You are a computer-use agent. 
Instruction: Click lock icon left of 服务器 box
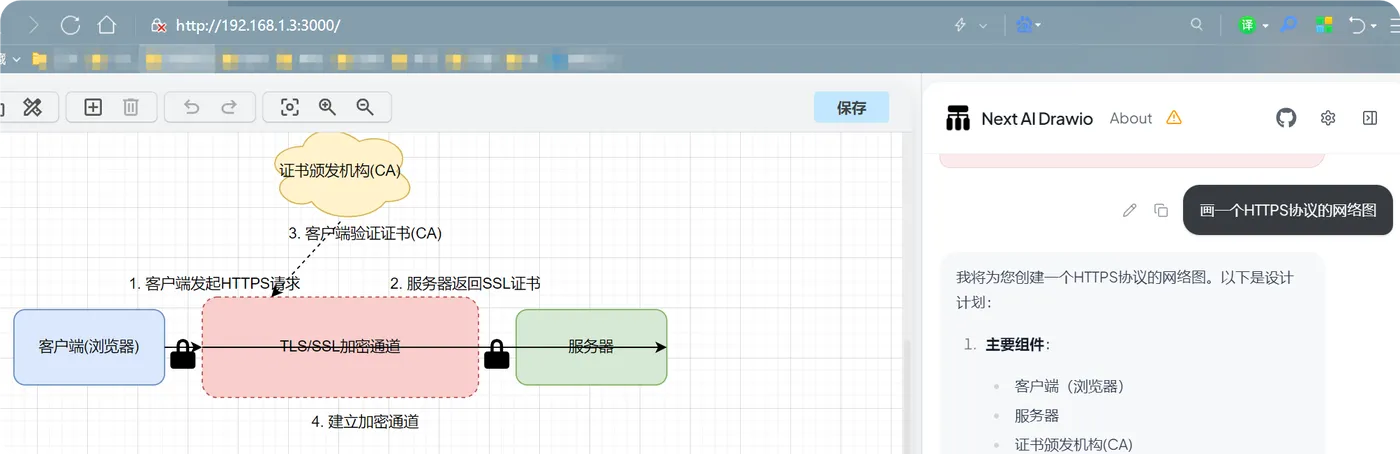[497, 354]
